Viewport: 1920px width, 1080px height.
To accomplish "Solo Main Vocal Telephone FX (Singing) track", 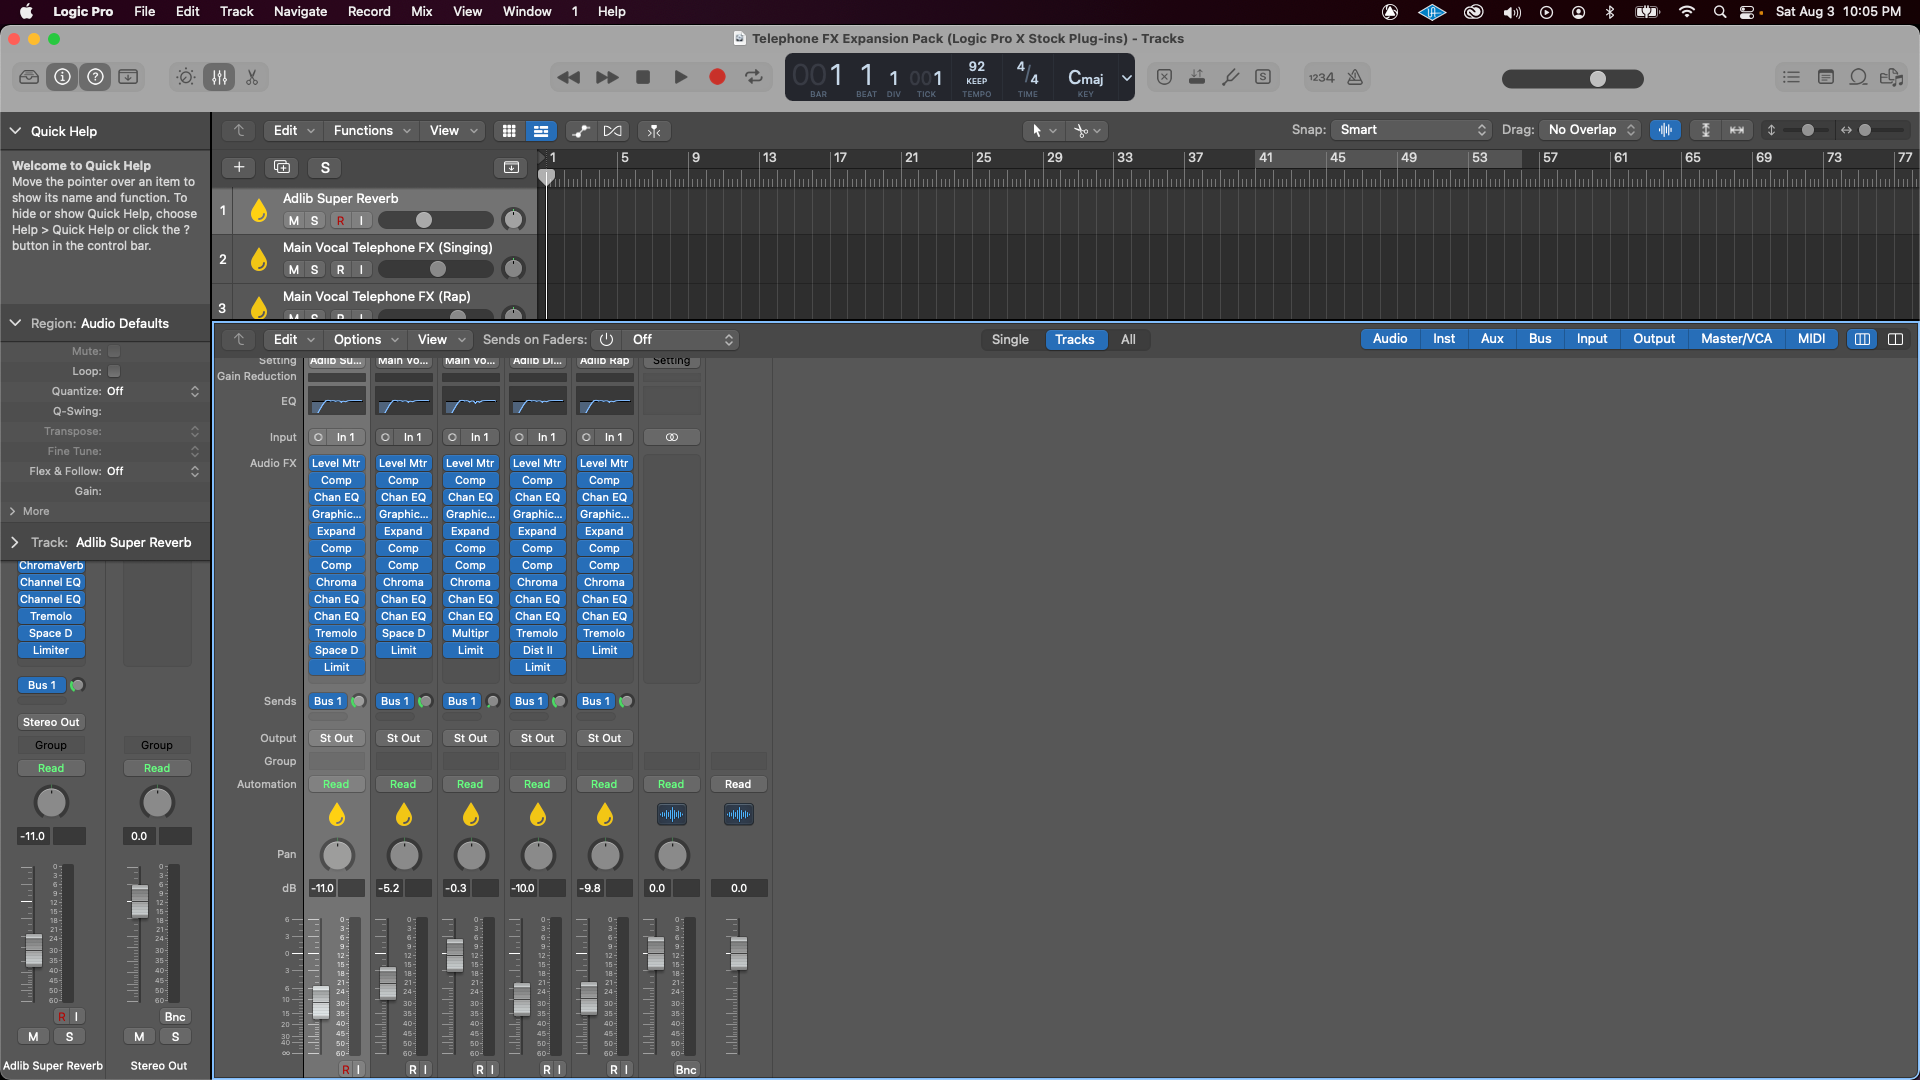I will [314, 269].
